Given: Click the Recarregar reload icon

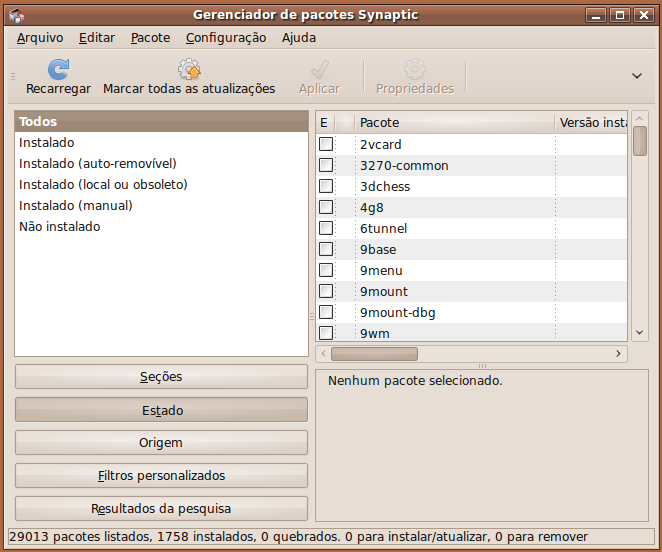Looking at the screenshot, I should tap(58, 69).
